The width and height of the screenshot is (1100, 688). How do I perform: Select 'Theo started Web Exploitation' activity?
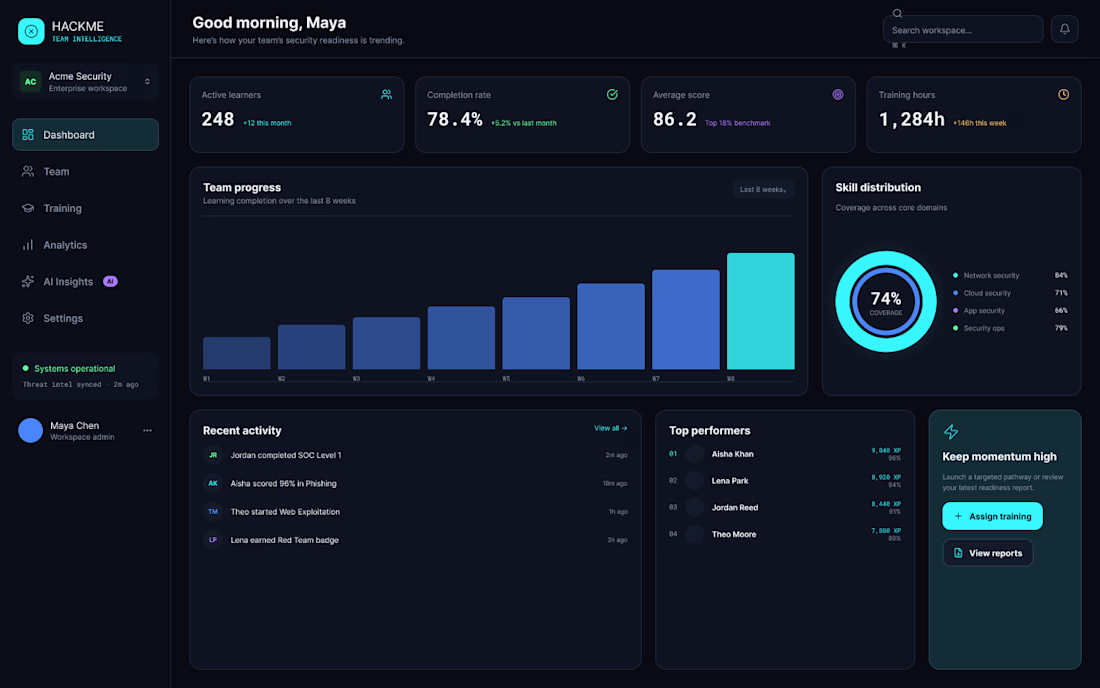[x=415, y=512]
